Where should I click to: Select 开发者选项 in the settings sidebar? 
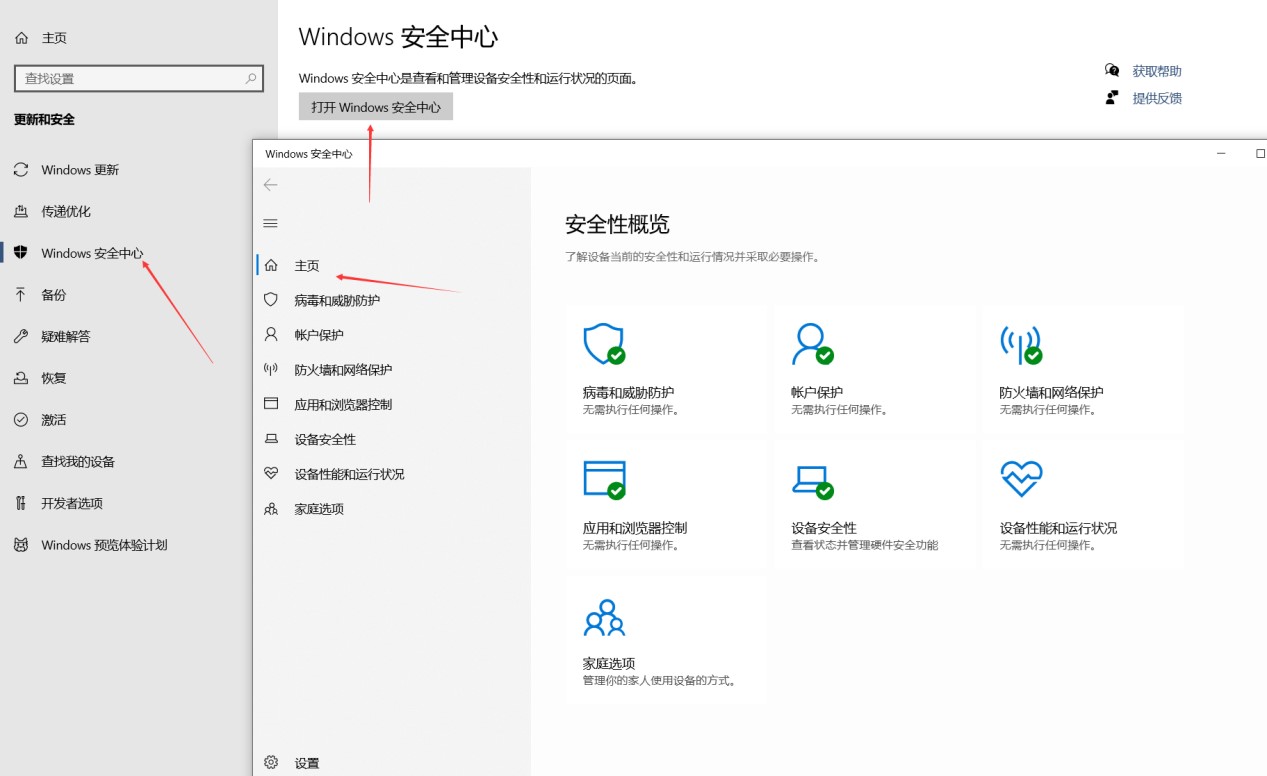pyautogui.click(x=71, y=503)
